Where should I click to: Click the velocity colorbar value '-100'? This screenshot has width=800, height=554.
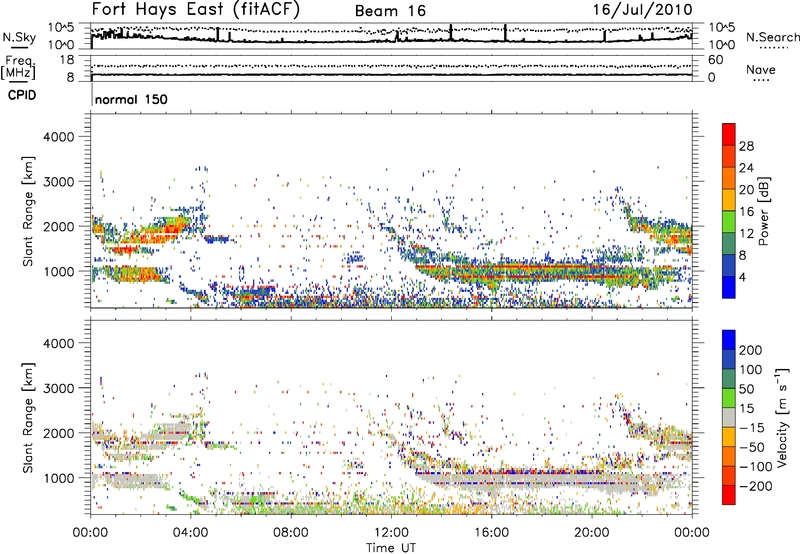click(x=756, y=467)
